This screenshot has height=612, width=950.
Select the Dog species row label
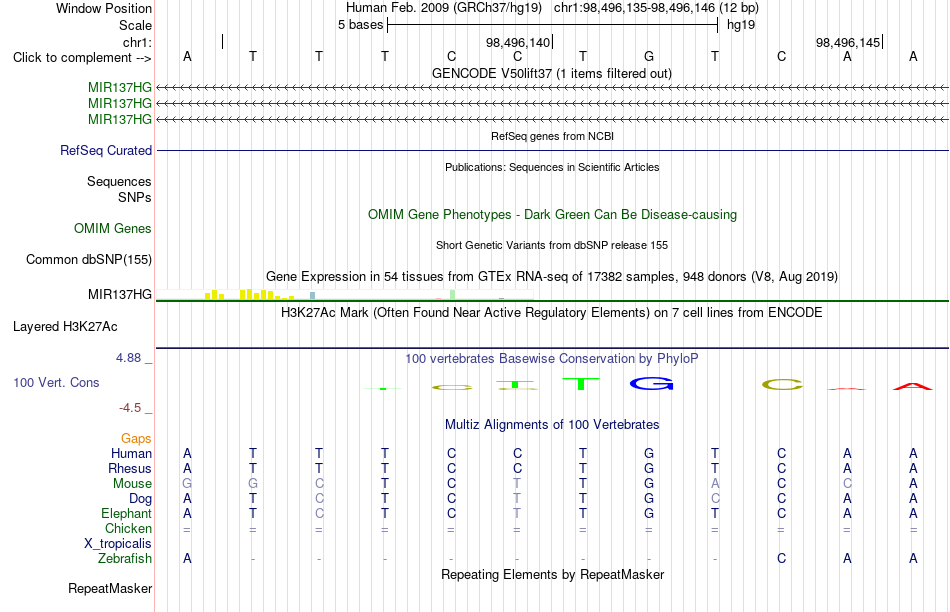pyautogui.click(x=141, y=499)
